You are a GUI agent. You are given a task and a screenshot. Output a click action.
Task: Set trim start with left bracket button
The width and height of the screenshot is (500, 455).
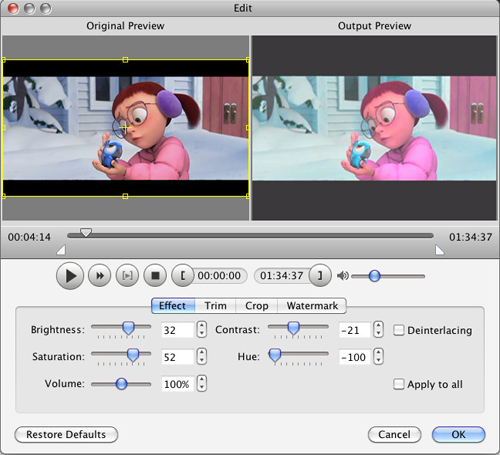(182, 276)
